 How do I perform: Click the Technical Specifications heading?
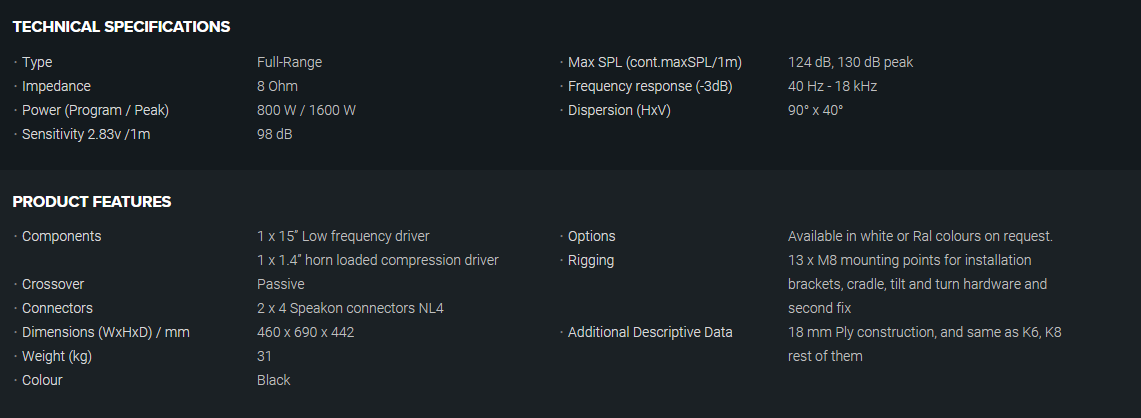121,26
